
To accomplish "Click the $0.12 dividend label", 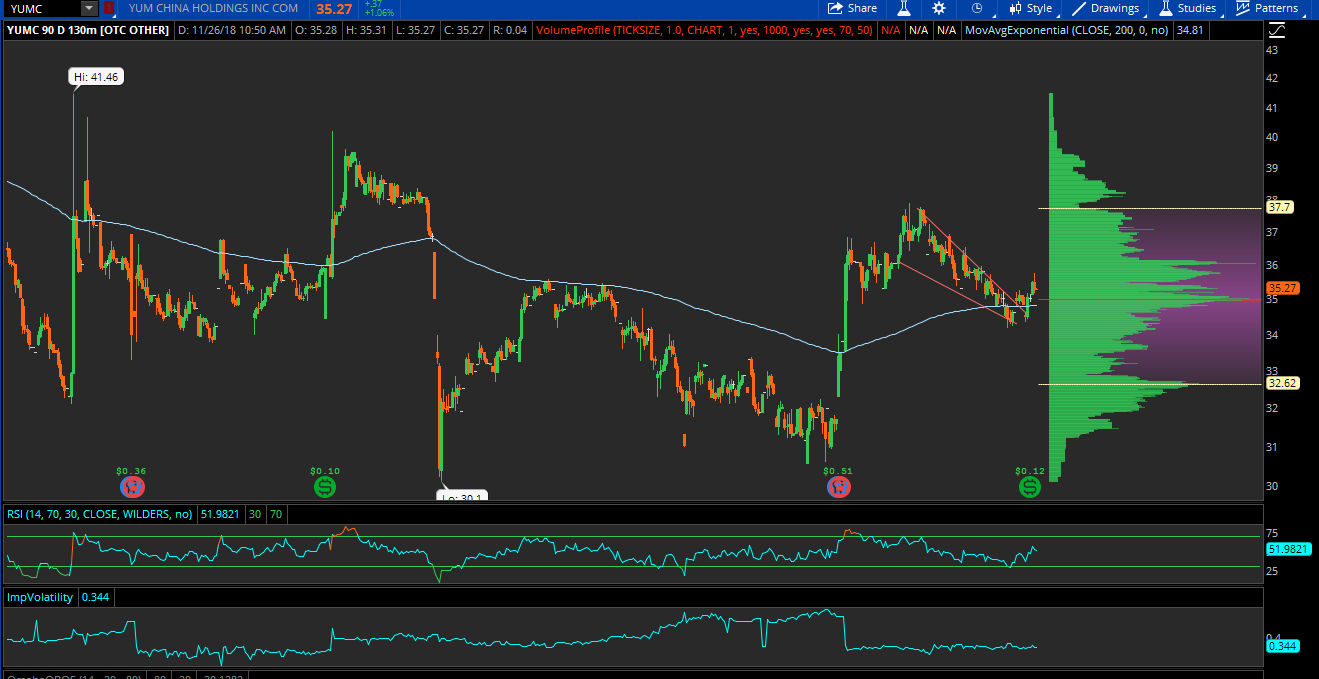I will [x=1029, y=470].
